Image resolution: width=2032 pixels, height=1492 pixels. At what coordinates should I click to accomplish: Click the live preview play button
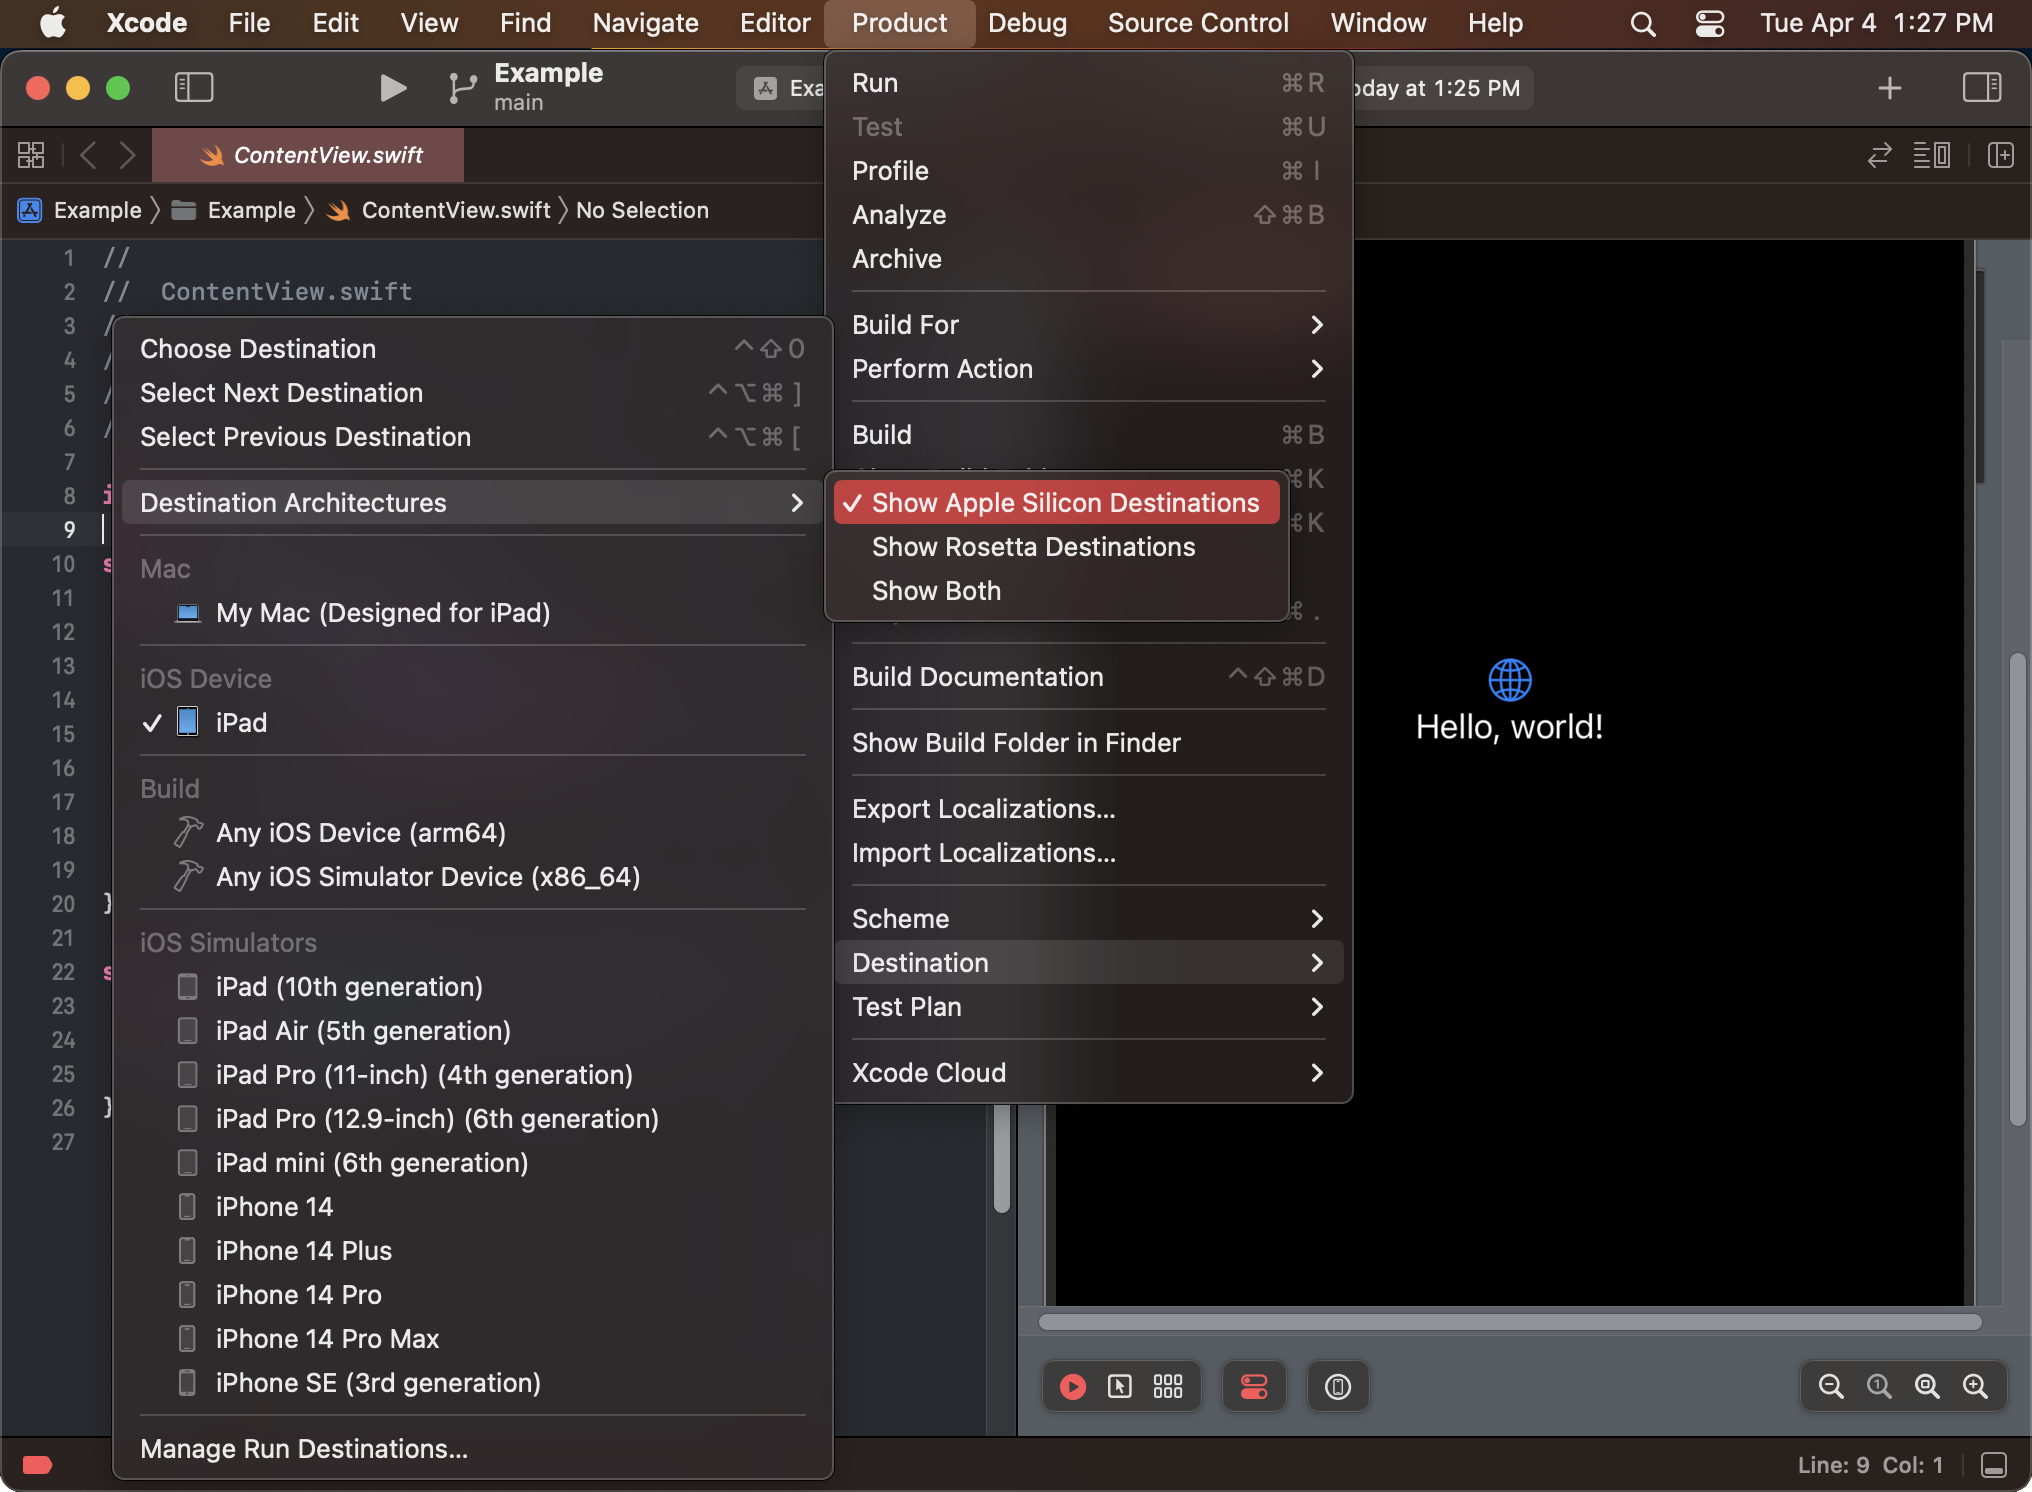tap(1072, 1386)
